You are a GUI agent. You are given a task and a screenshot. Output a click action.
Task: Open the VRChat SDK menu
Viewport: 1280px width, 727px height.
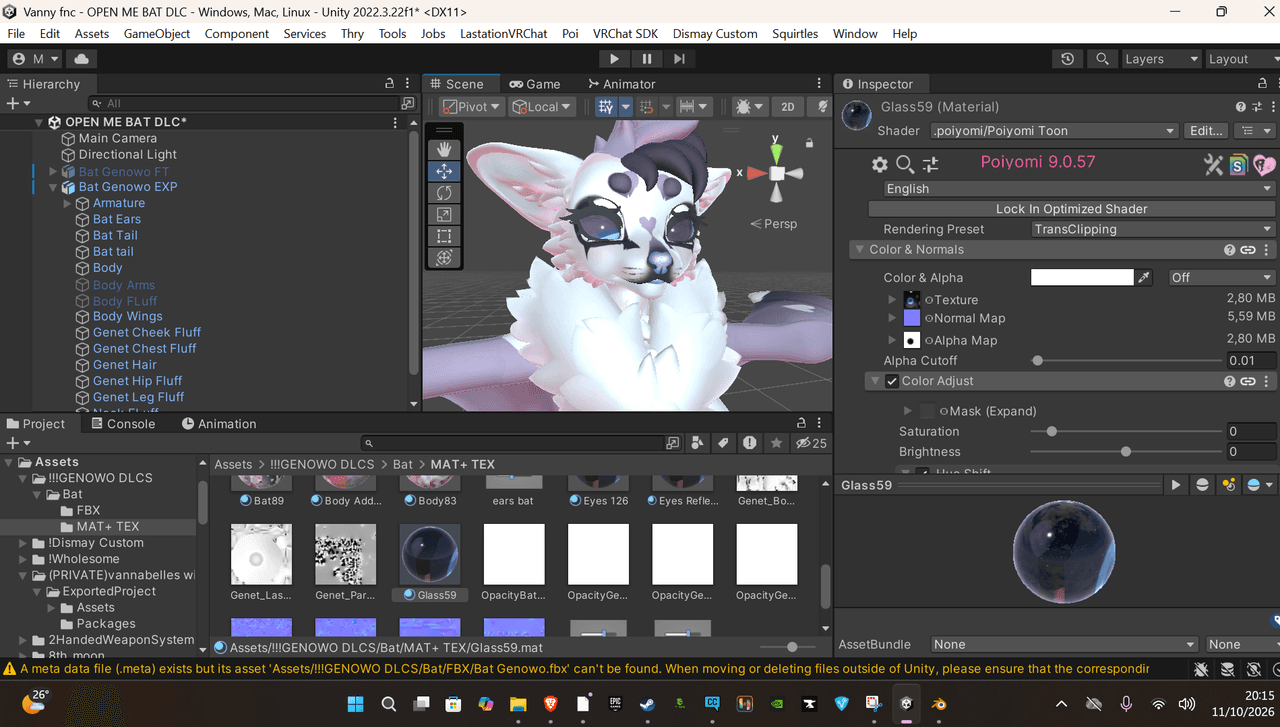pyautogui.click(x=625, y=33)
